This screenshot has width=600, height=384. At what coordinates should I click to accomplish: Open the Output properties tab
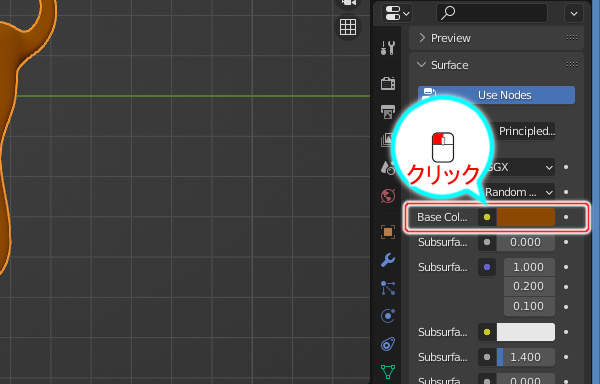coord(388,112)
